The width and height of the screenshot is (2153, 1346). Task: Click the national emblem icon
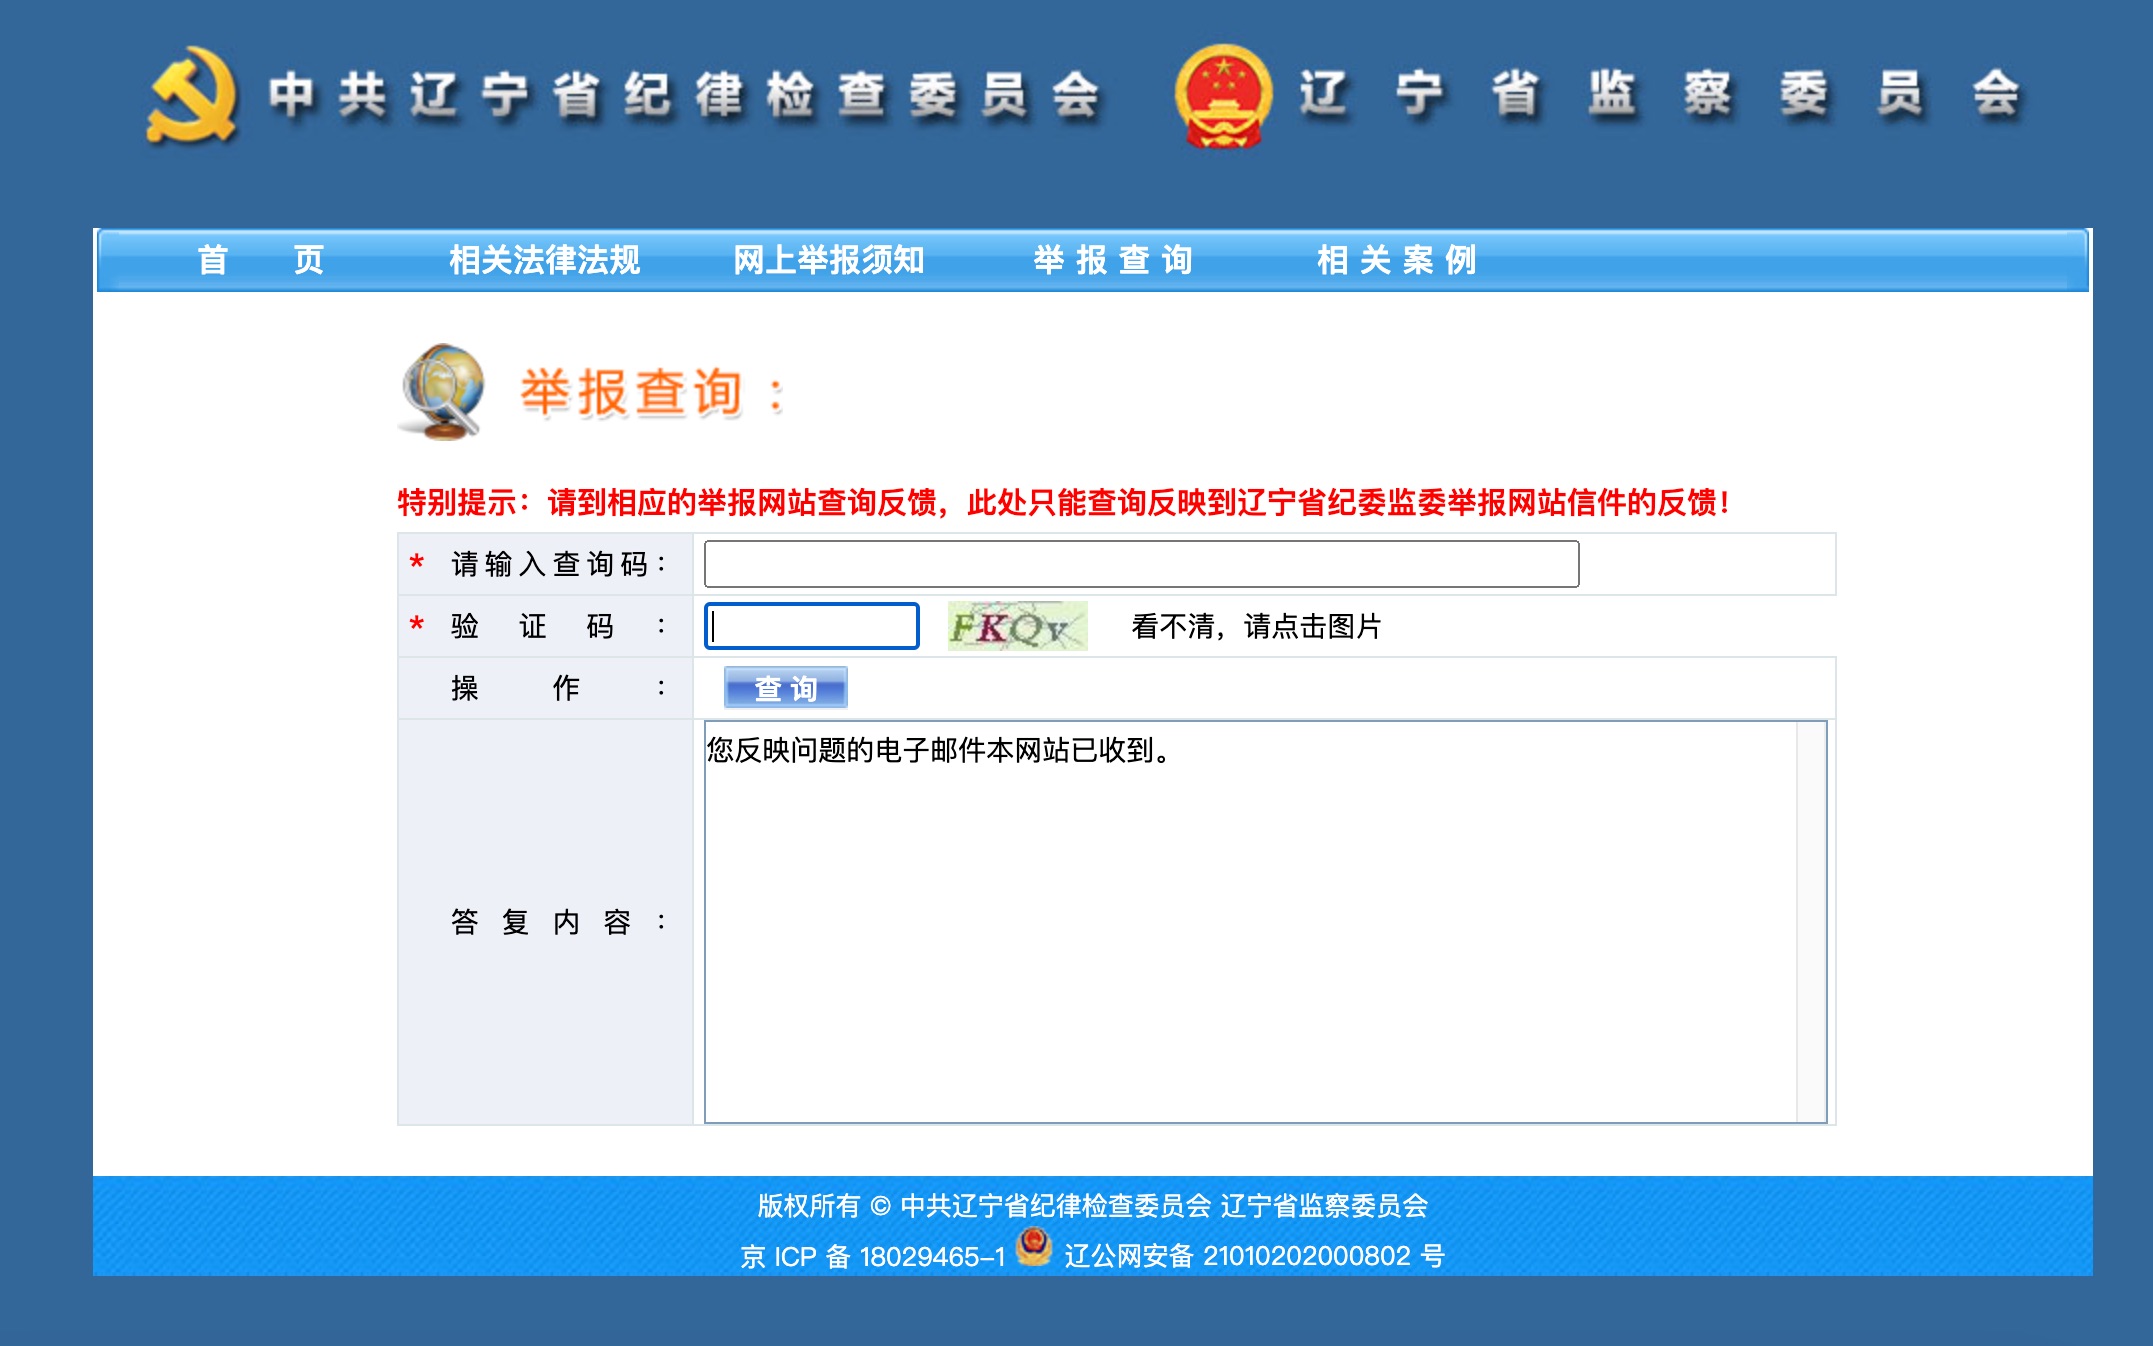(x=1223, y=96)
